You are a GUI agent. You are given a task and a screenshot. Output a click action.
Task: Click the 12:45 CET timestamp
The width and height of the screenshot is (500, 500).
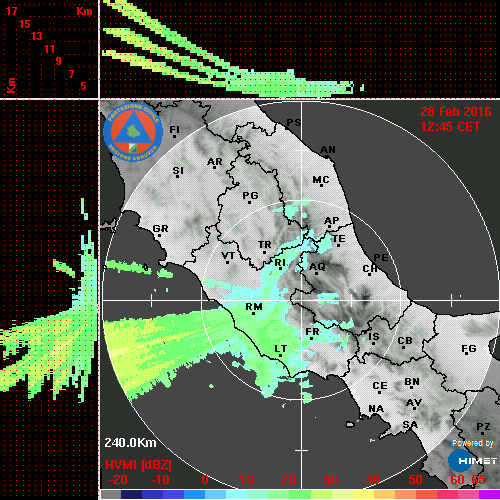(x=450, y=127)
